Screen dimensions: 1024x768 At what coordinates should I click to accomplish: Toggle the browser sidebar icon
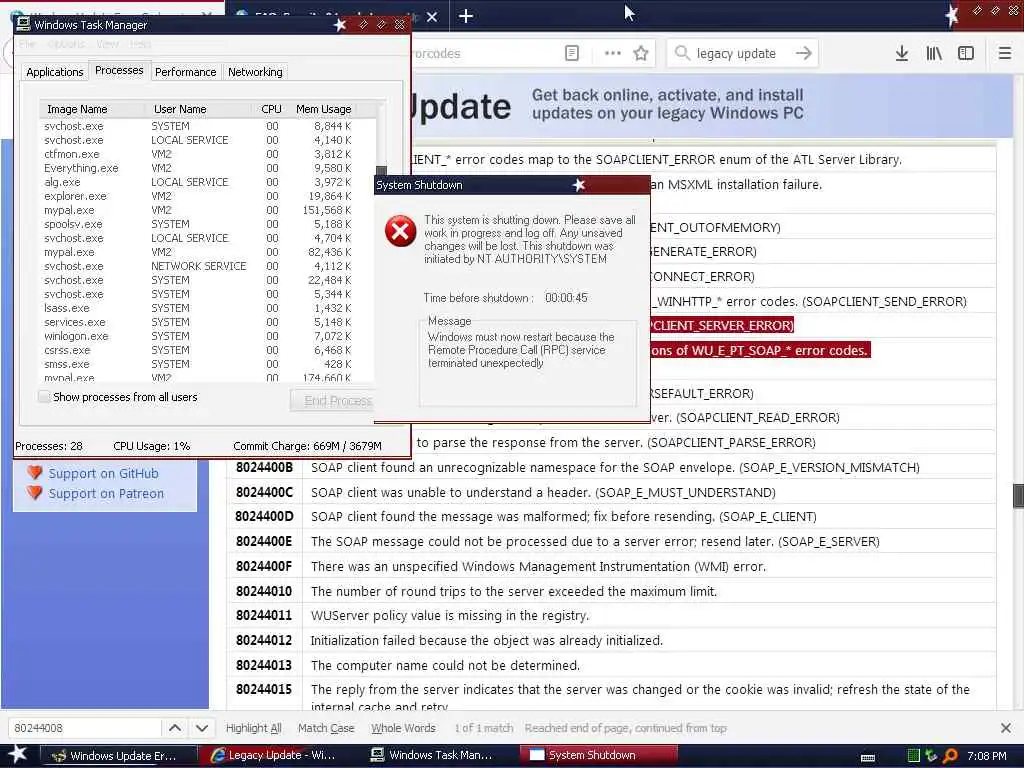[966, 53]
